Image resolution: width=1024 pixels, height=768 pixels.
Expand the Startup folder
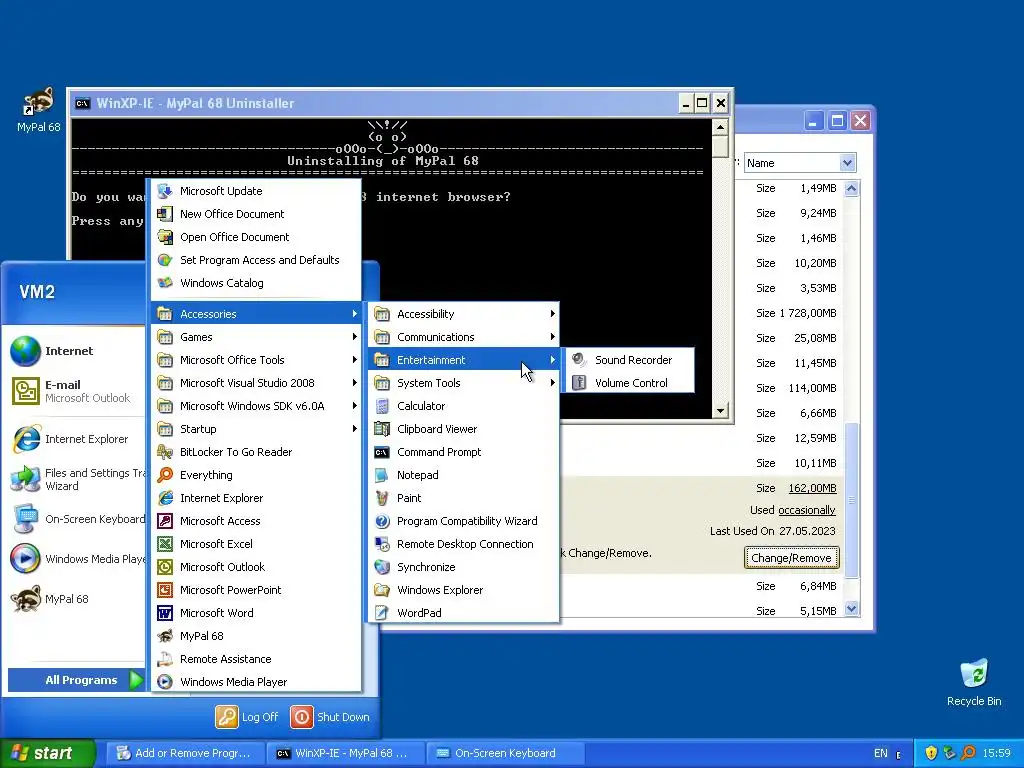pyautogui.click(x=257, y=428)
